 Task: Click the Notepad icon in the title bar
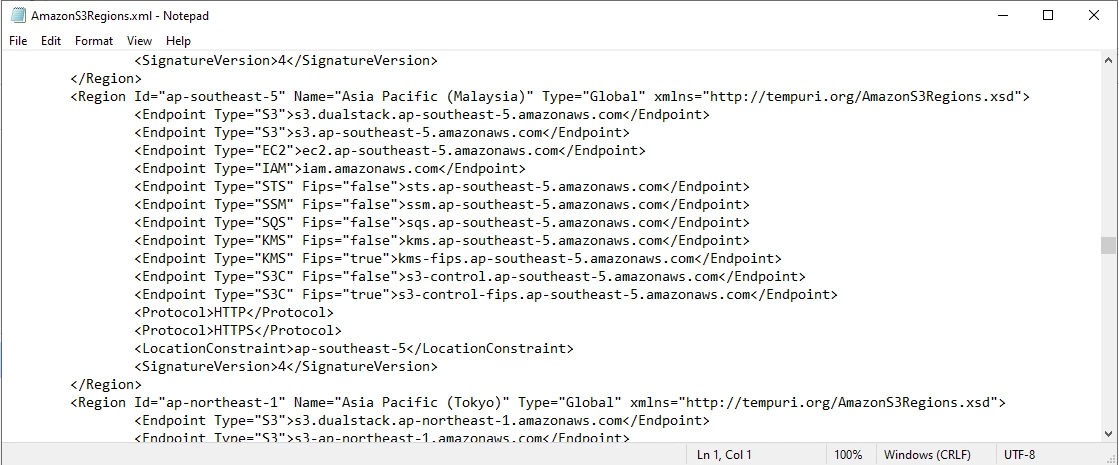coord(17,16)
